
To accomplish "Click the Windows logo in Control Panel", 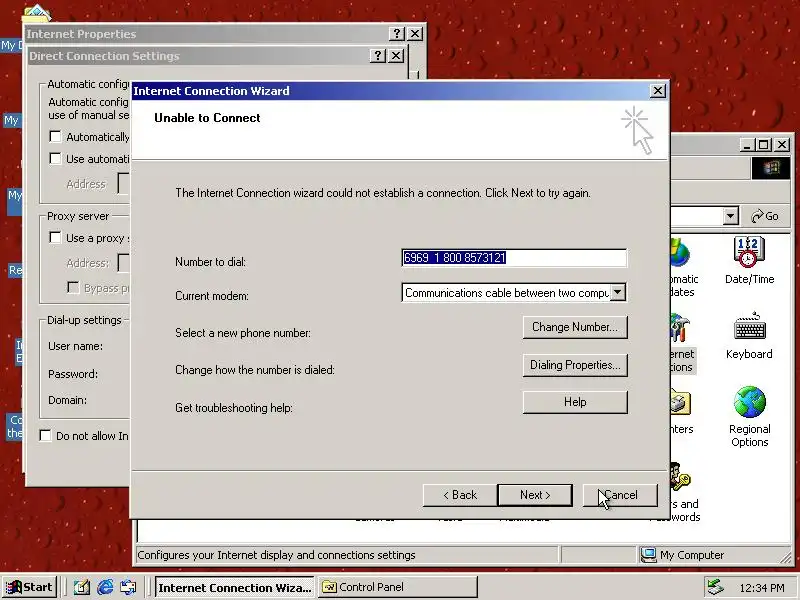I will pyautogui.click(x=770, y=168).
